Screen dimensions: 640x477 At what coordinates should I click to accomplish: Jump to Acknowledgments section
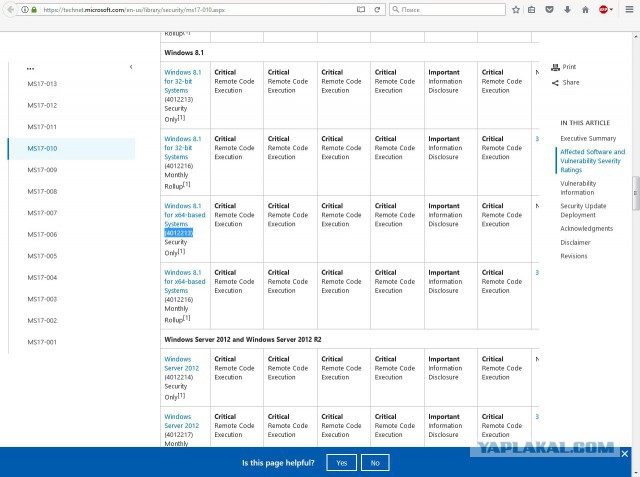(587, 229)
